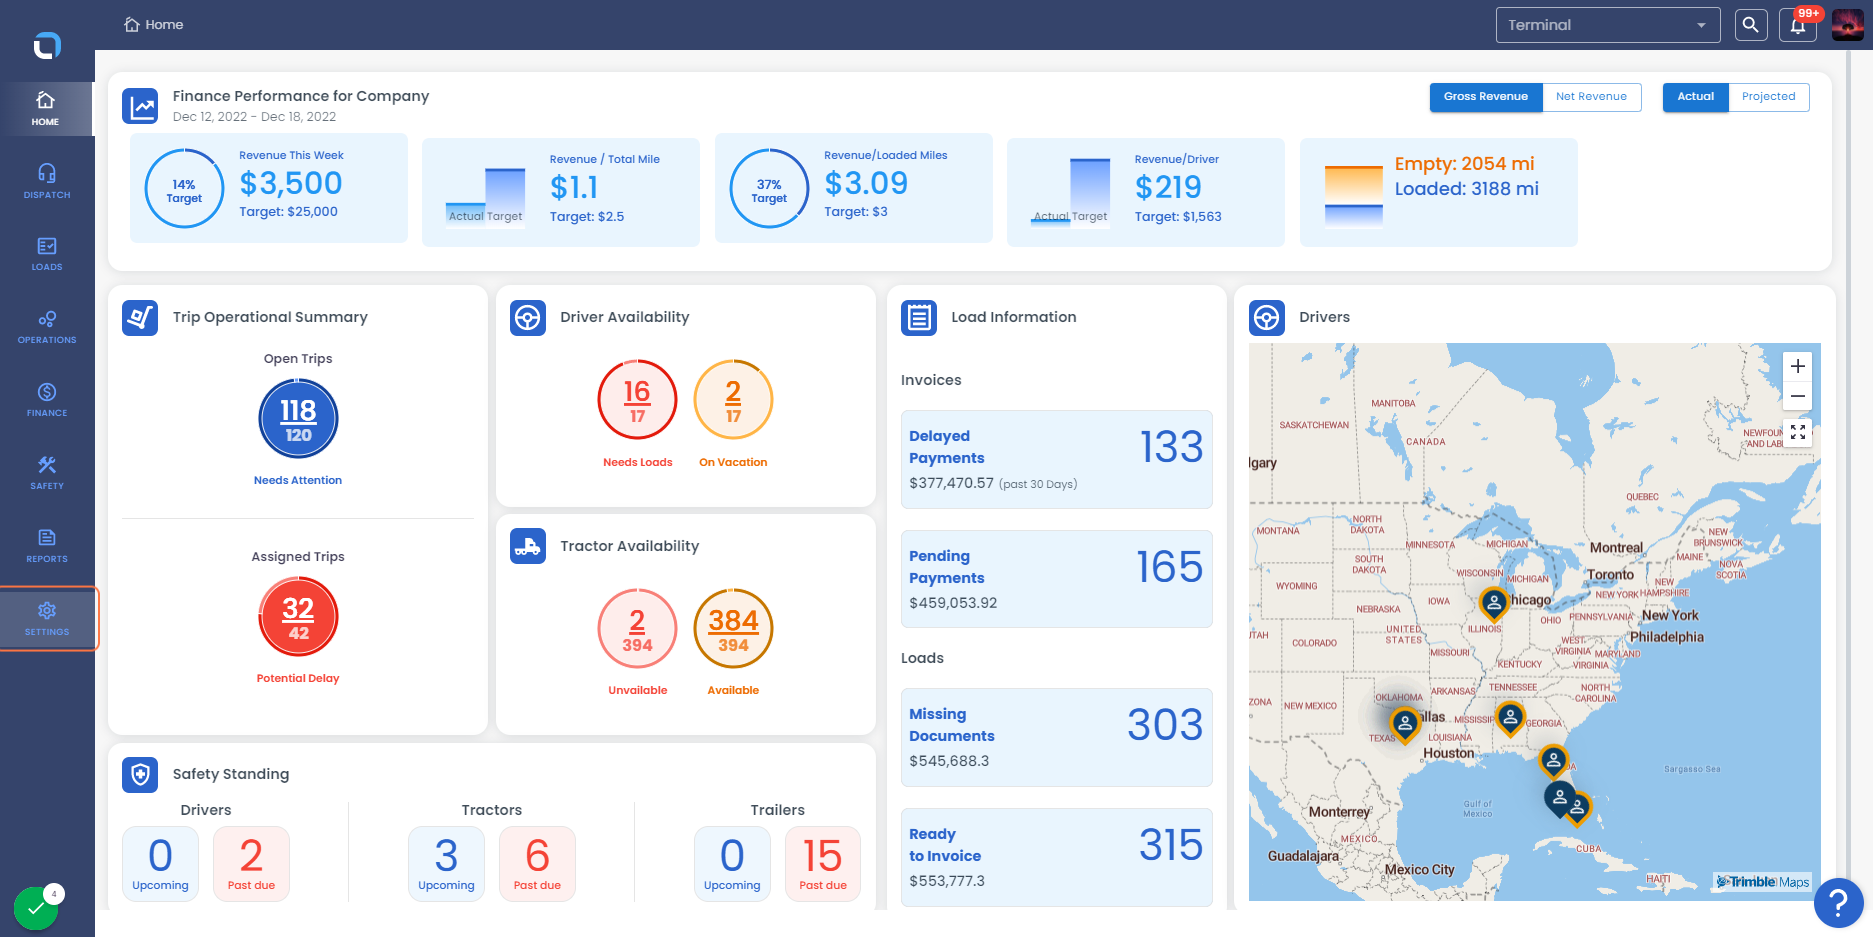The width and height of the screenshot is (1873, 937).
Task: Open the Pending Payments card
Action: [x=1056, y=579]
